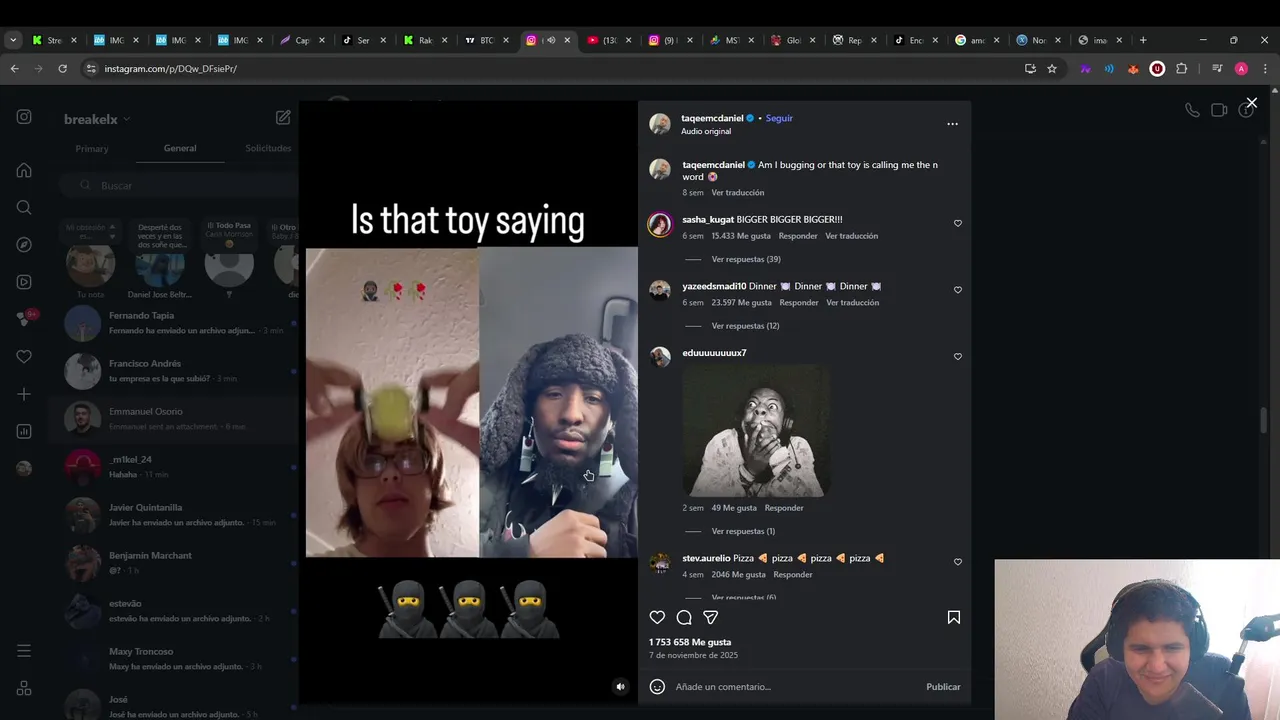1280x720 pixels.
Task: Expand sasha_kugat's 39 replies
Action: tap(746, 259)
